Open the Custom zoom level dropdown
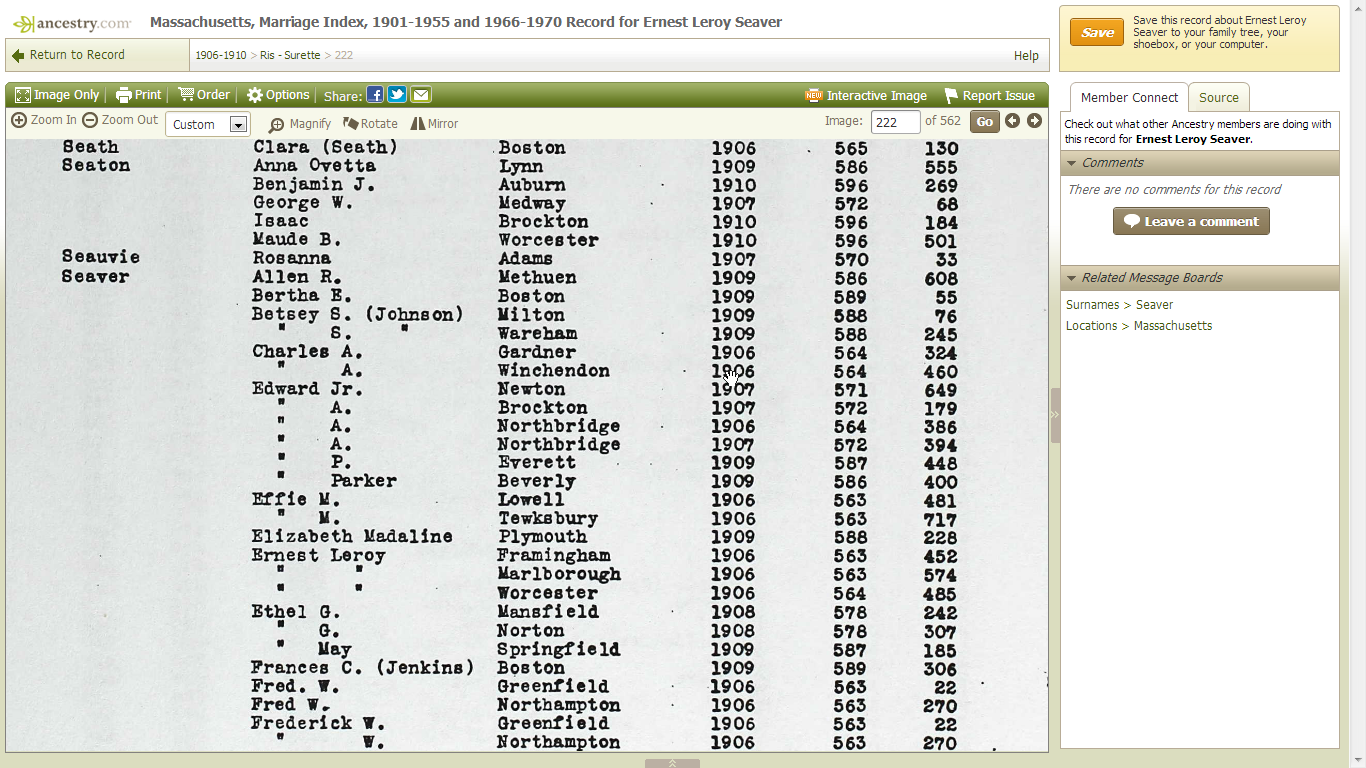The image size is (1366, 768). [x=207, y=124]
